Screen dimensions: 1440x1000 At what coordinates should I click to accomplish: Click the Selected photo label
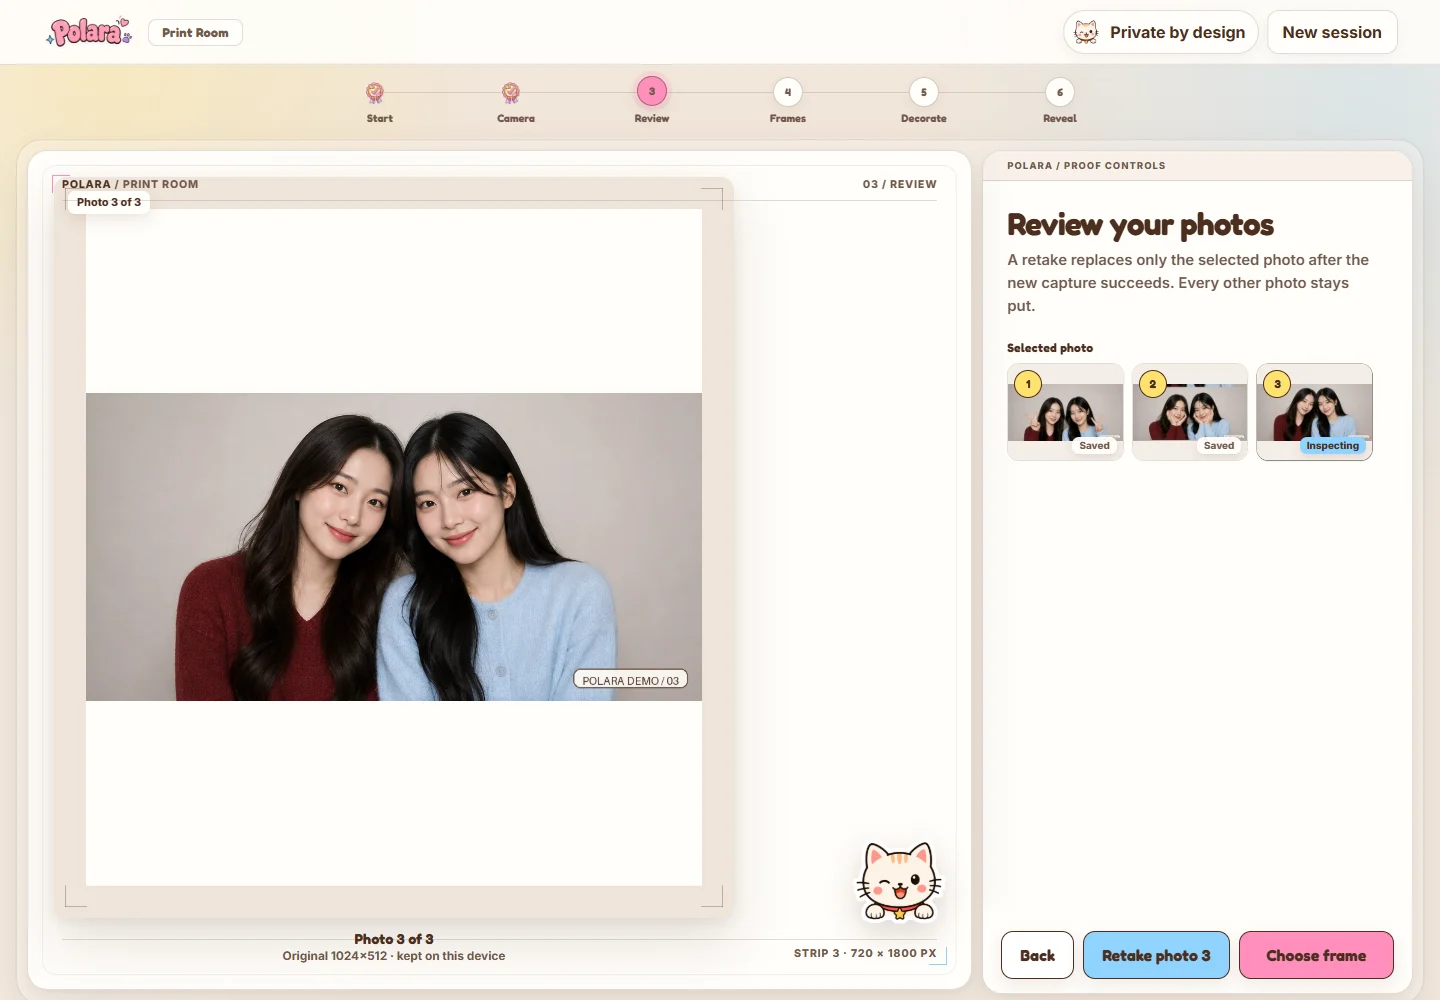[x=1050, y=348]
